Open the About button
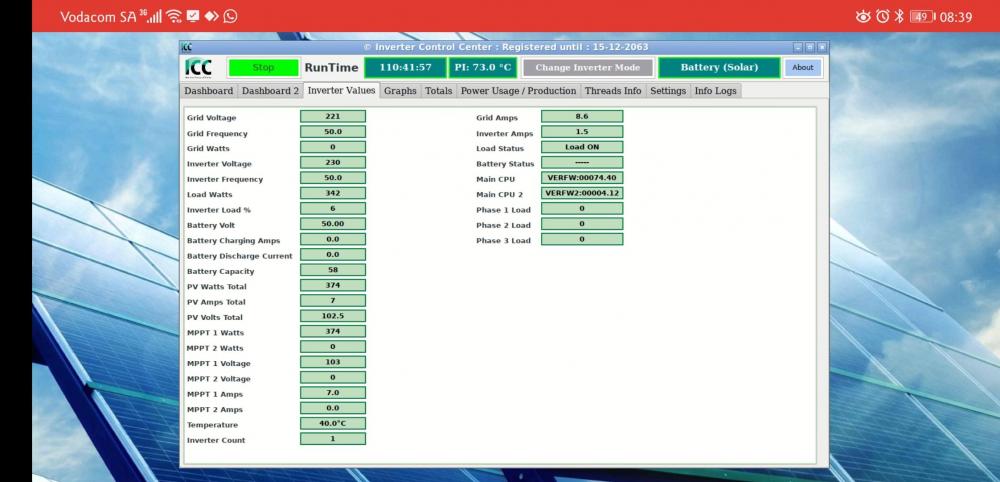The width and height of the screenshot is (1000, 482). pyautogui.click(x=803, y=68)
